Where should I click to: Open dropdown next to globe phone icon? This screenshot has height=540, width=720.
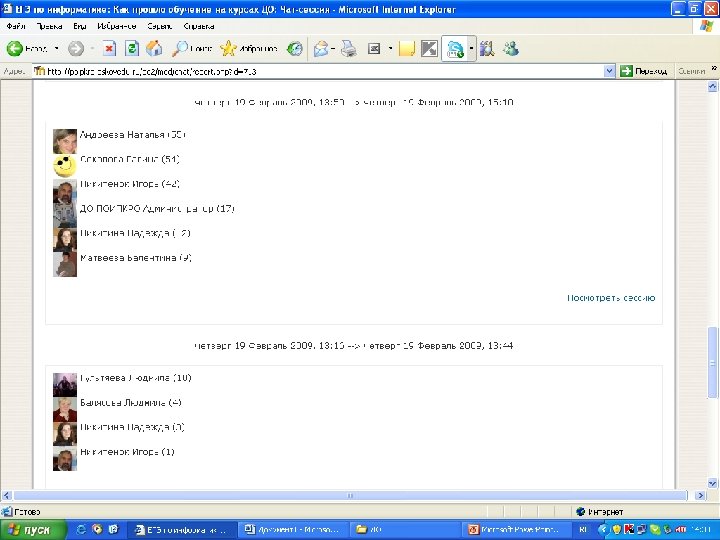click(x=471, y=48)
